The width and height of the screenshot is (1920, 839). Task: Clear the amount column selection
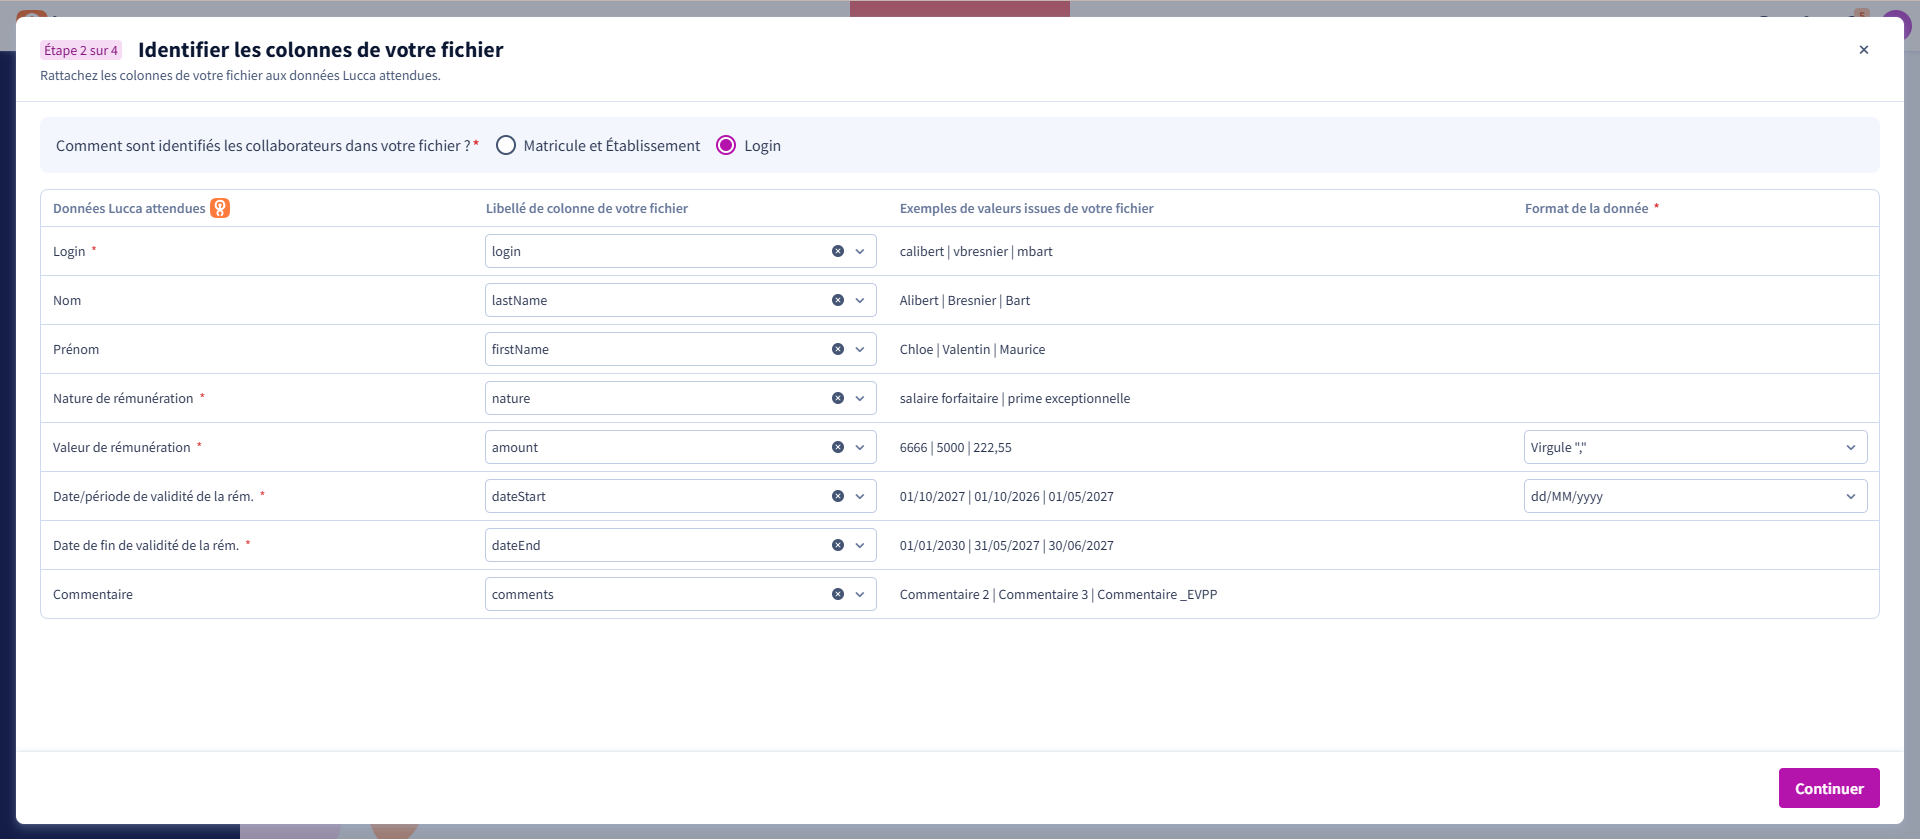838,447
